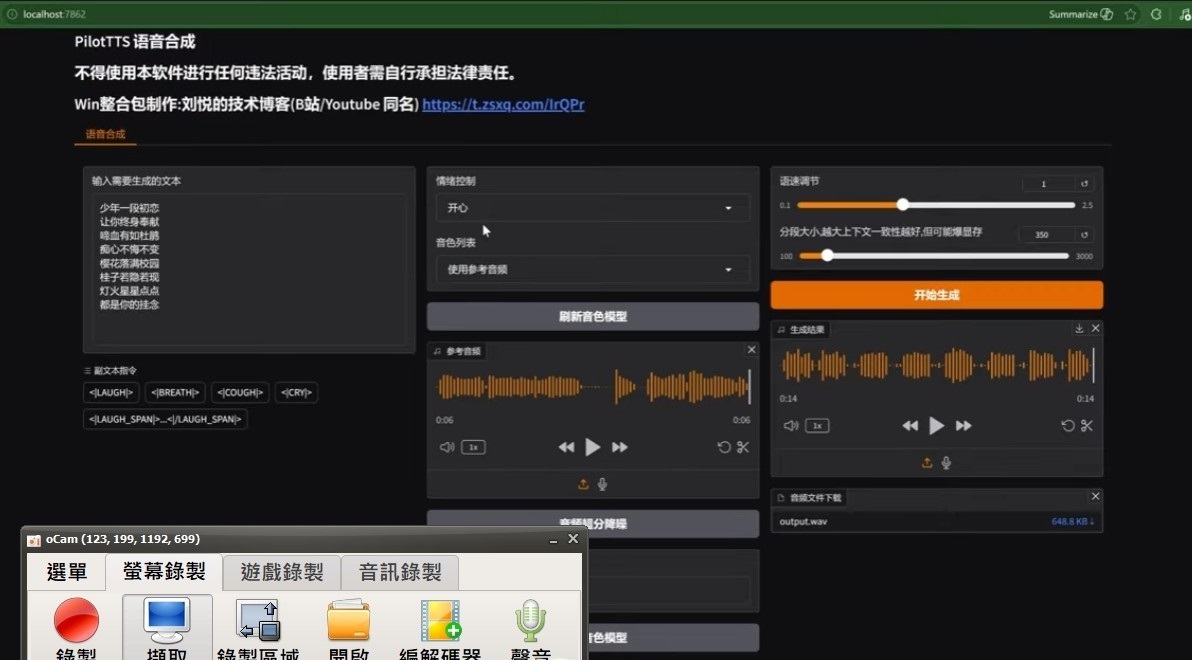Mute volume in generated result player
1192x660 pixels.
(x=791, y=426)
